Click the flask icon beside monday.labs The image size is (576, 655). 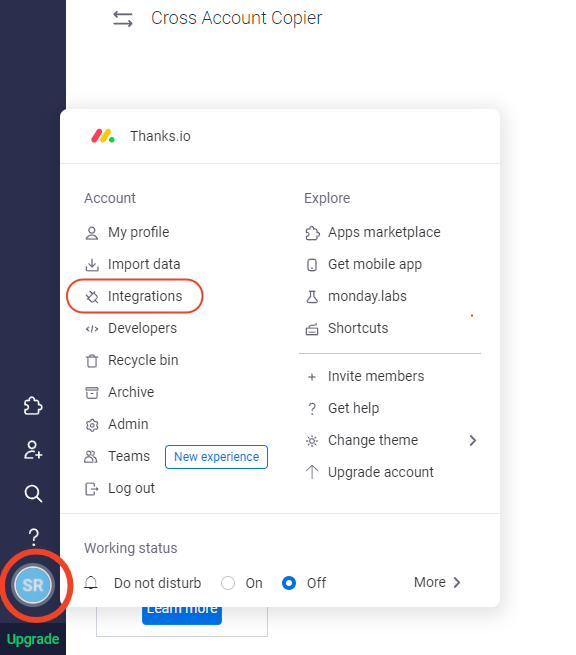(x=312, y=297)
